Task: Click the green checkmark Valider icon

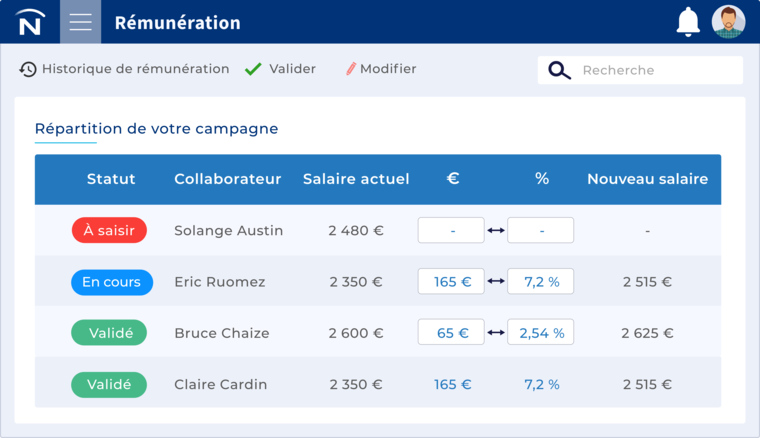Action: pyautogui.click(x=254, y=69)
